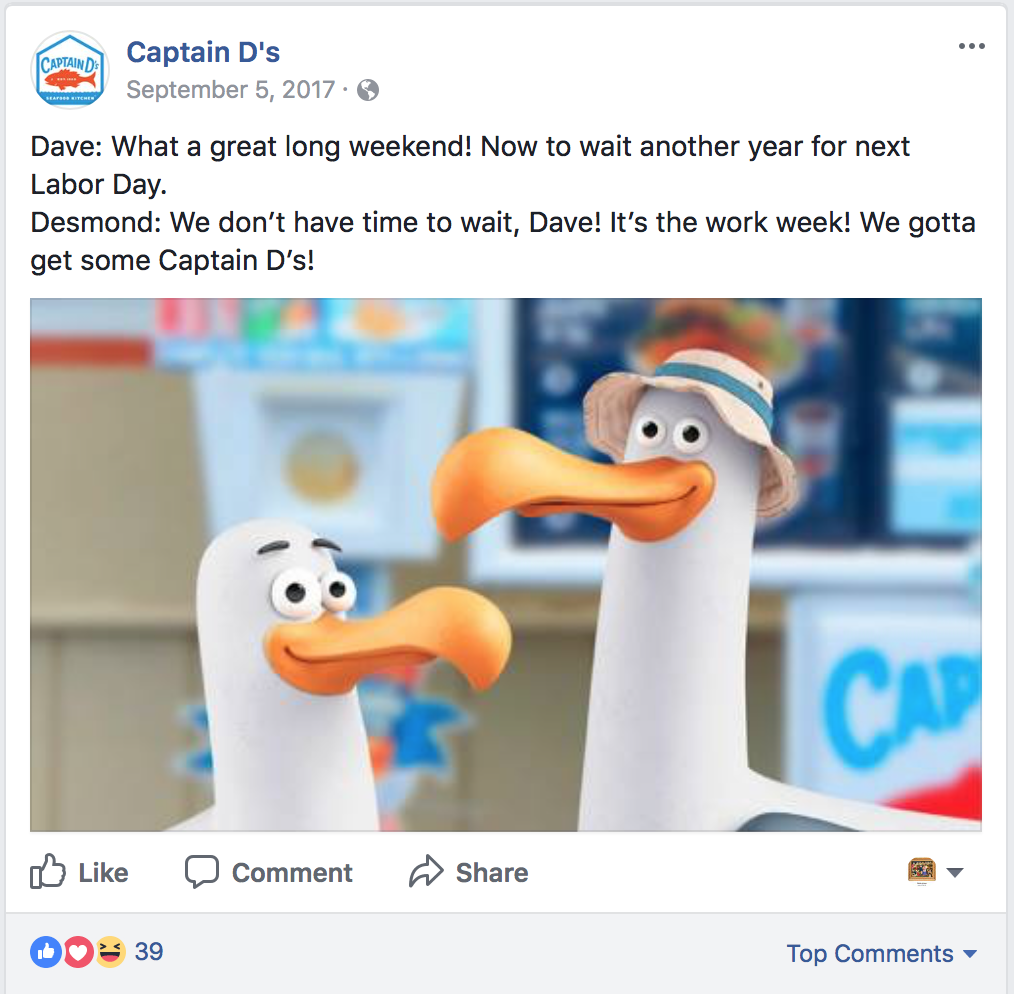Open the three-dot post options menu
Image resolution: width=1014 pixels, height=994 pixels.
coord(971,46)
